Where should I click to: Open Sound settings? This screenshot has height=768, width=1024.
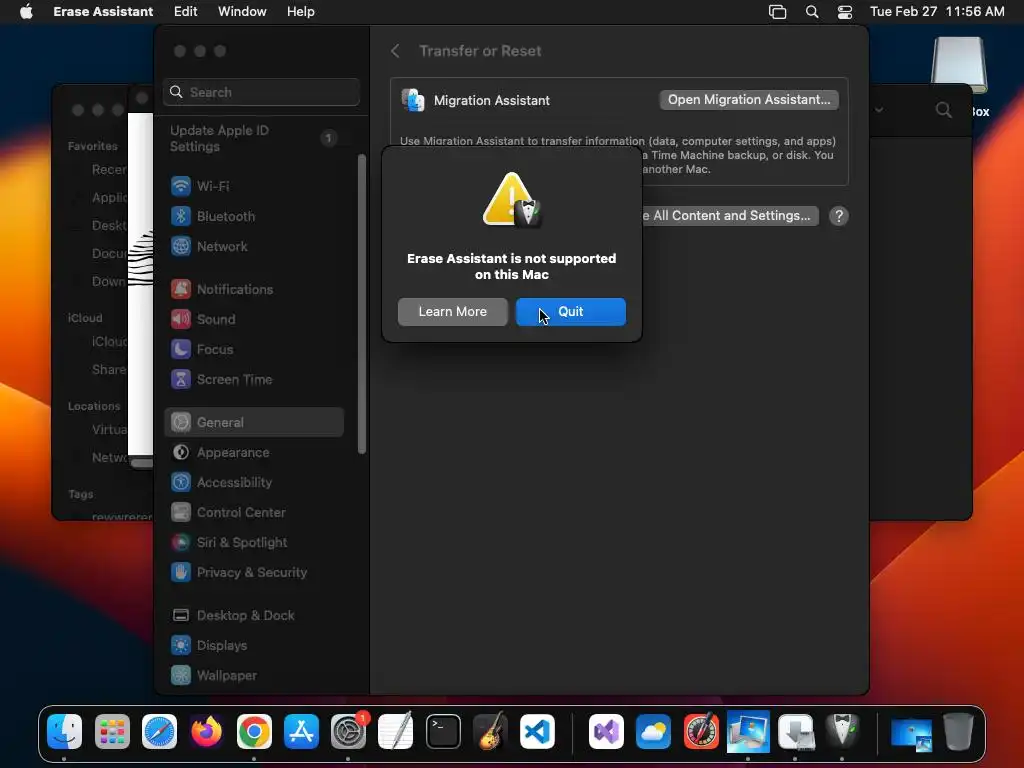pyautogui.click(x=253, y=319)
